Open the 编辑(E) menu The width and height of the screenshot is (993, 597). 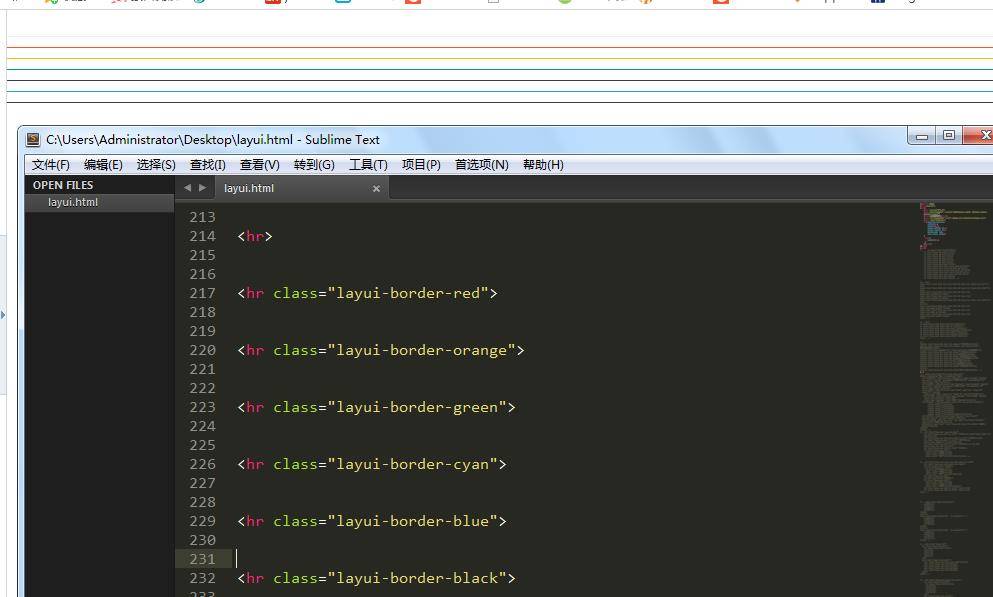[103, 165]
